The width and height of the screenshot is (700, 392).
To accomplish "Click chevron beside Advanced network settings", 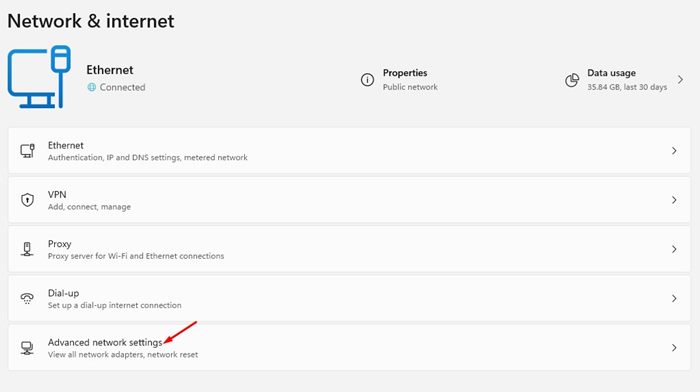I will [674, 348].
